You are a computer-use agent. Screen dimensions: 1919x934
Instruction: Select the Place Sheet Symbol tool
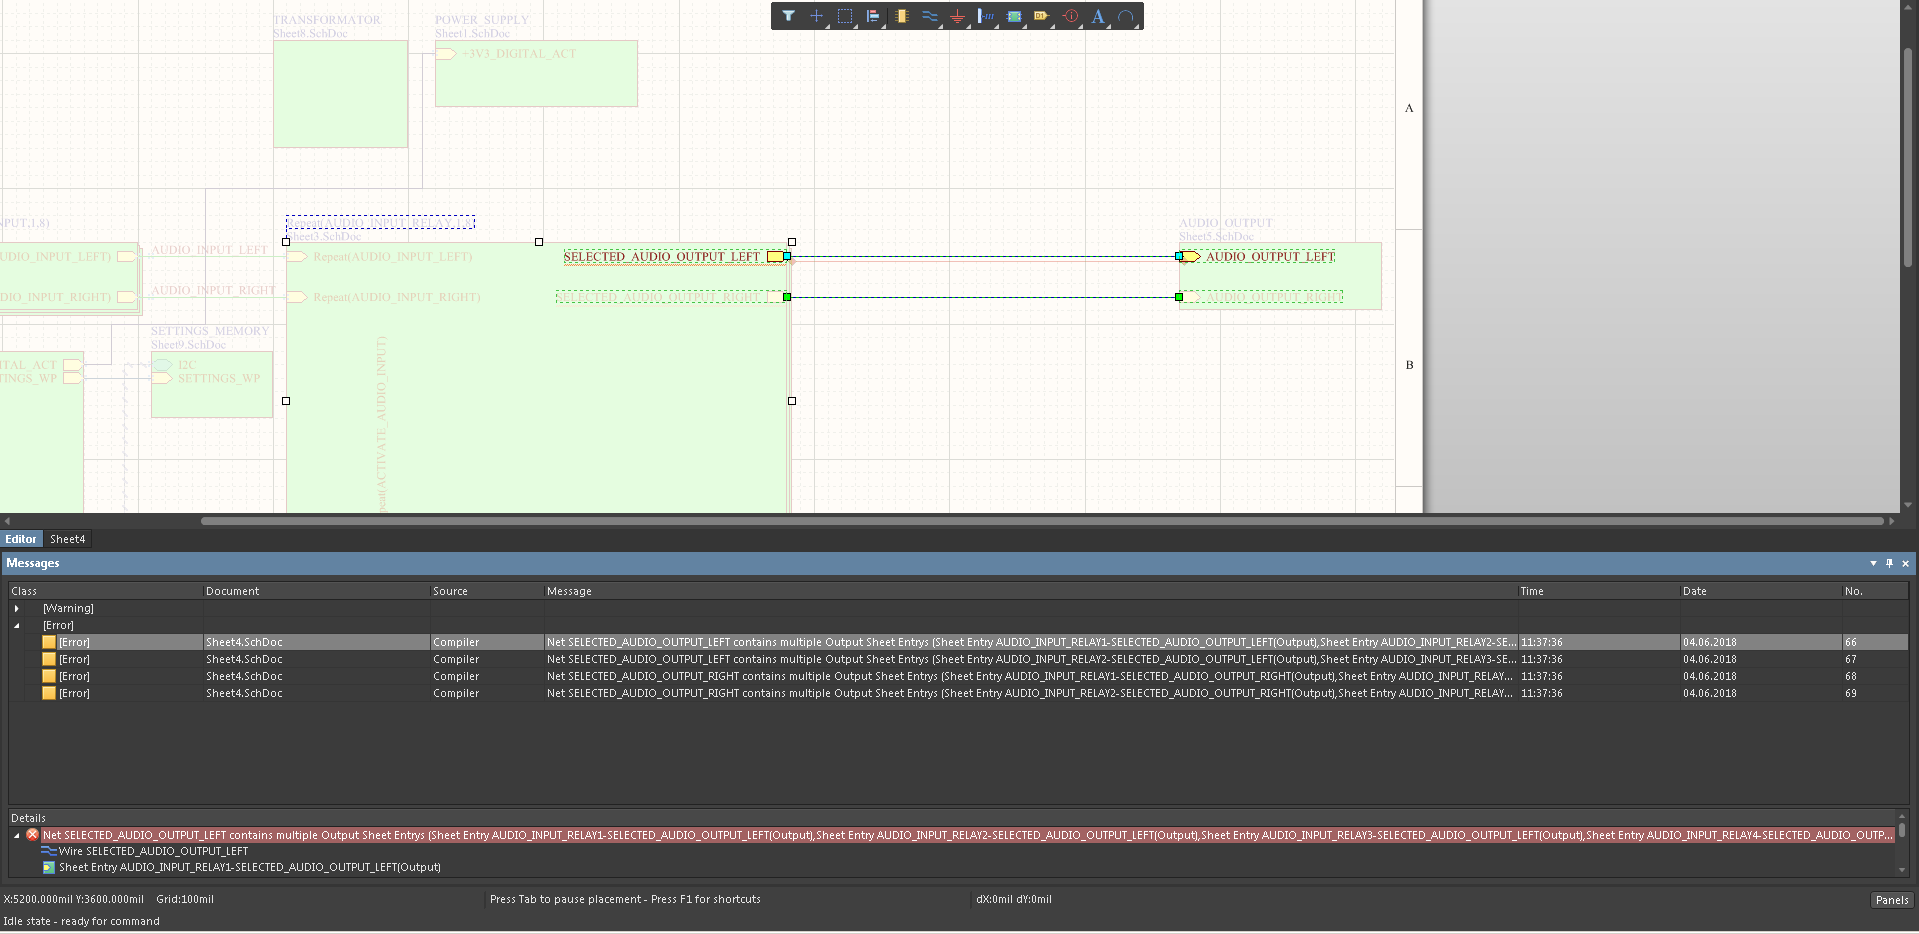click(x=1014, y=16)
